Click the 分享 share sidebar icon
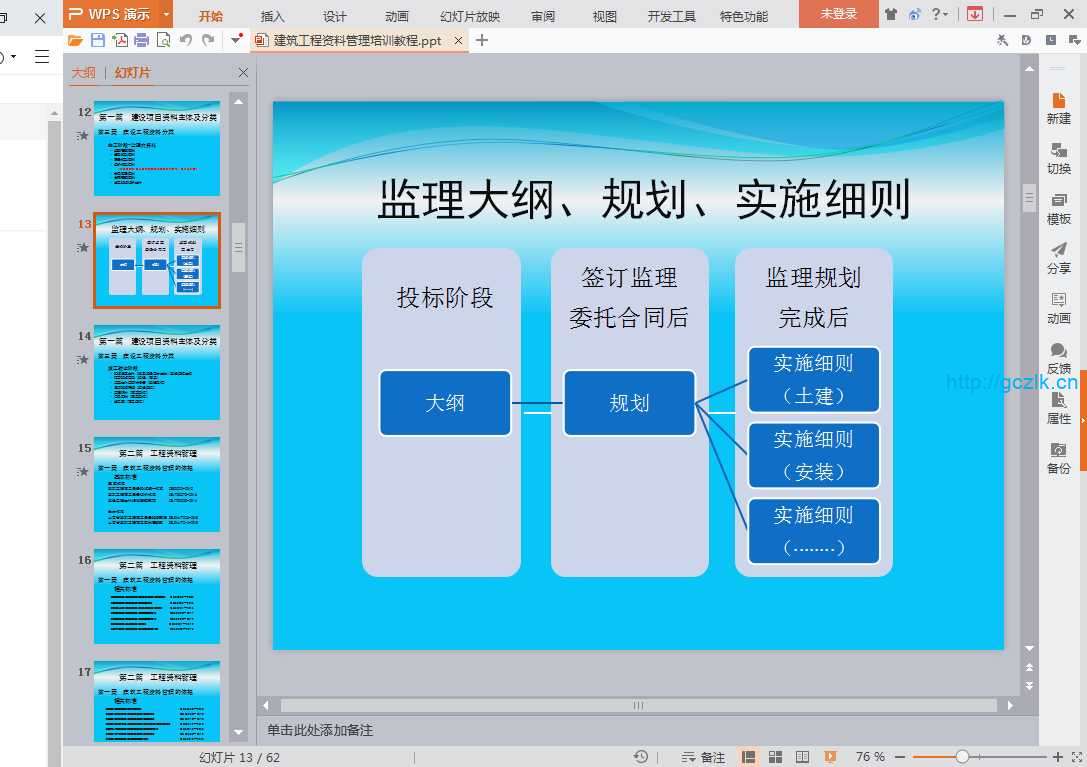This screenshot has height=767, width=1087. coord(1058,258)
